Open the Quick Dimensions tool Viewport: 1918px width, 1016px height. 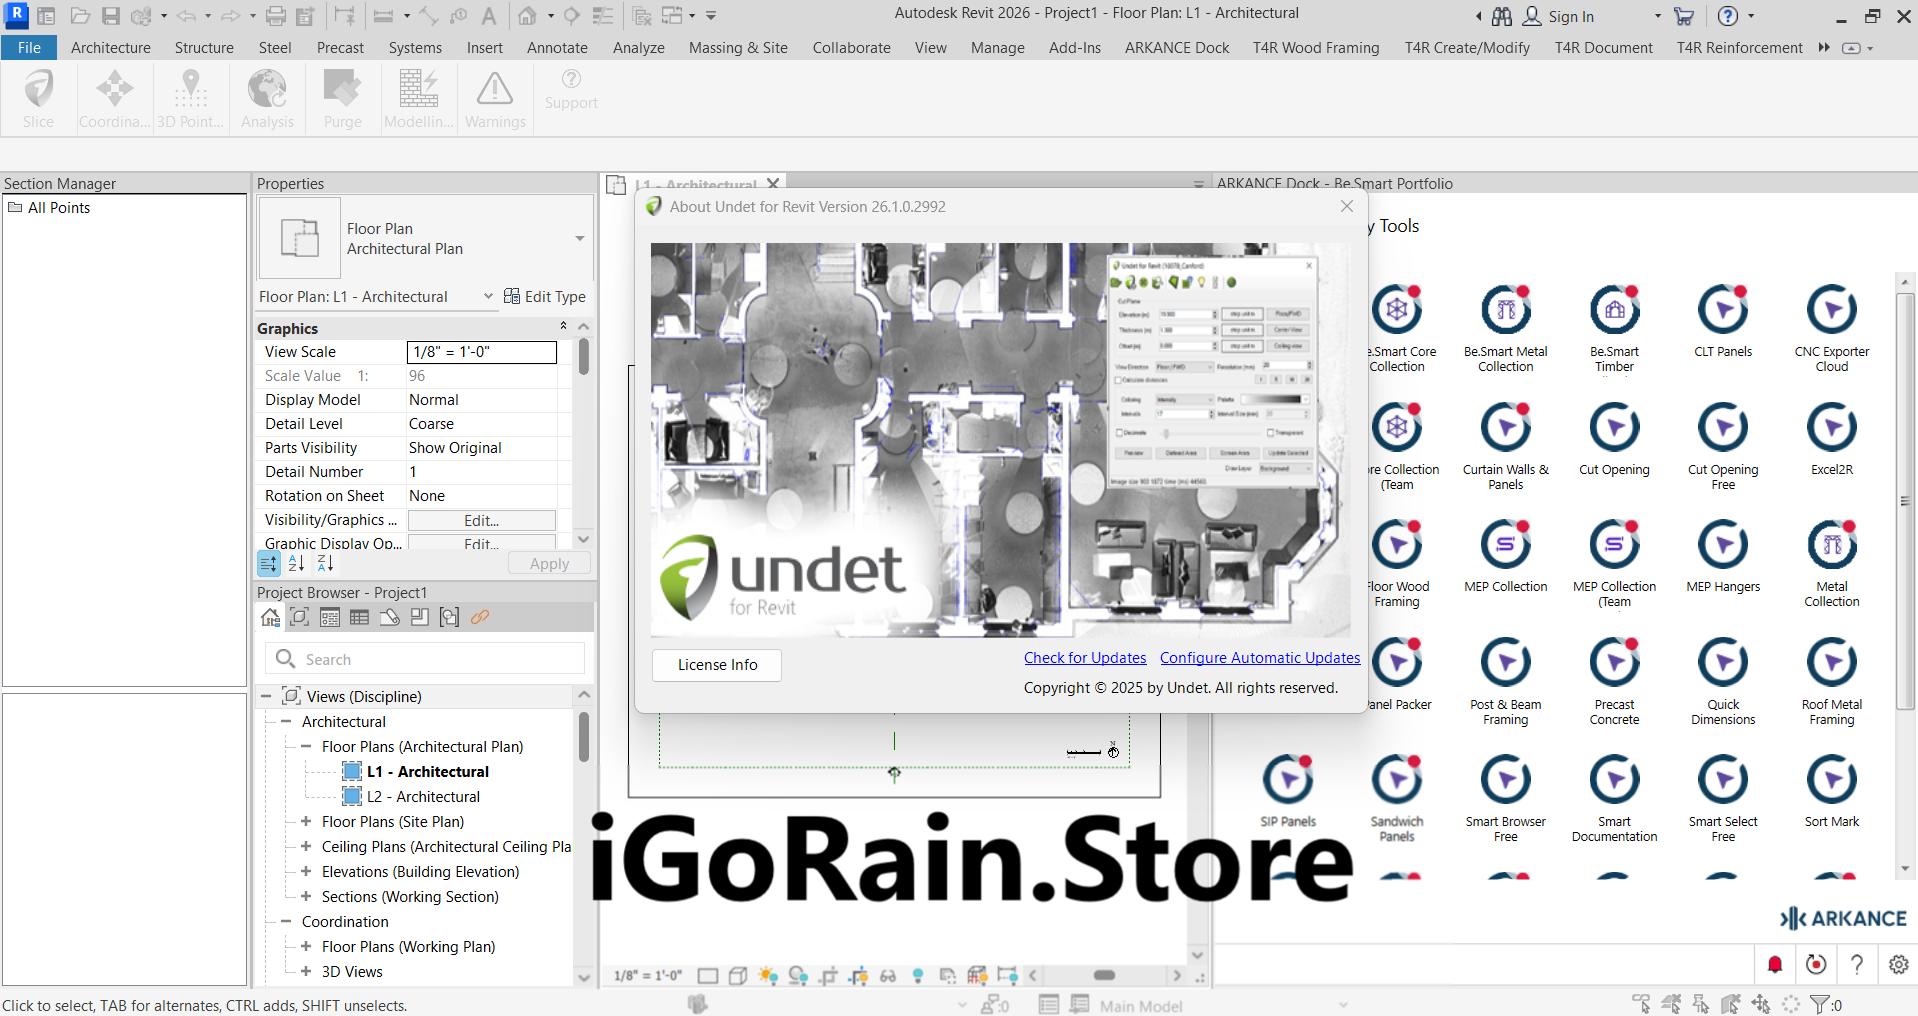tap(1722, 664)
